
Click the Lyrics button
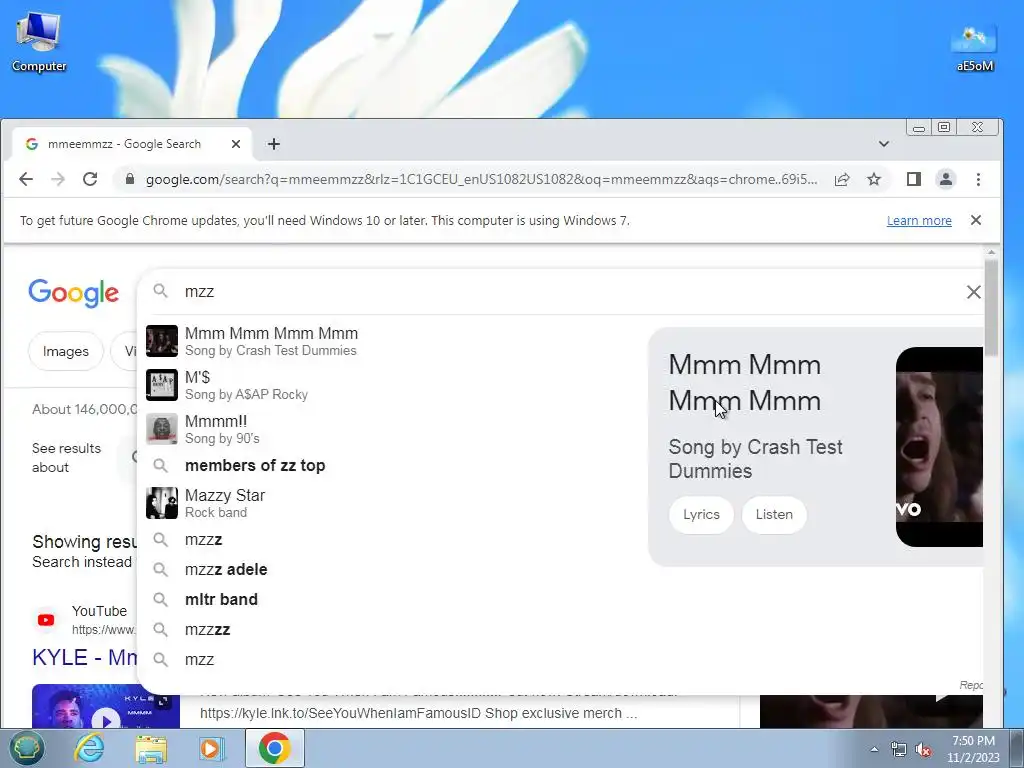(701, 515)
